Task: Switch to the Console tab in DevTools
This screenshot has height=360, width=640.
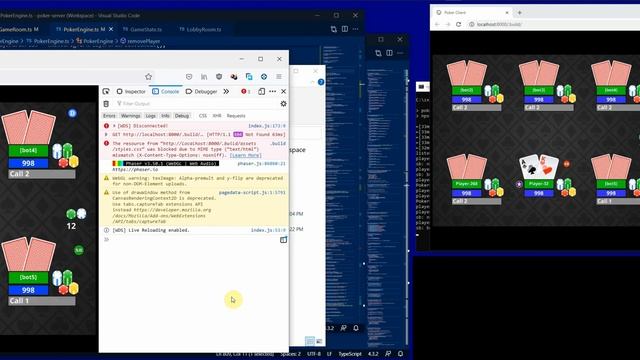Action: (166, 91)
